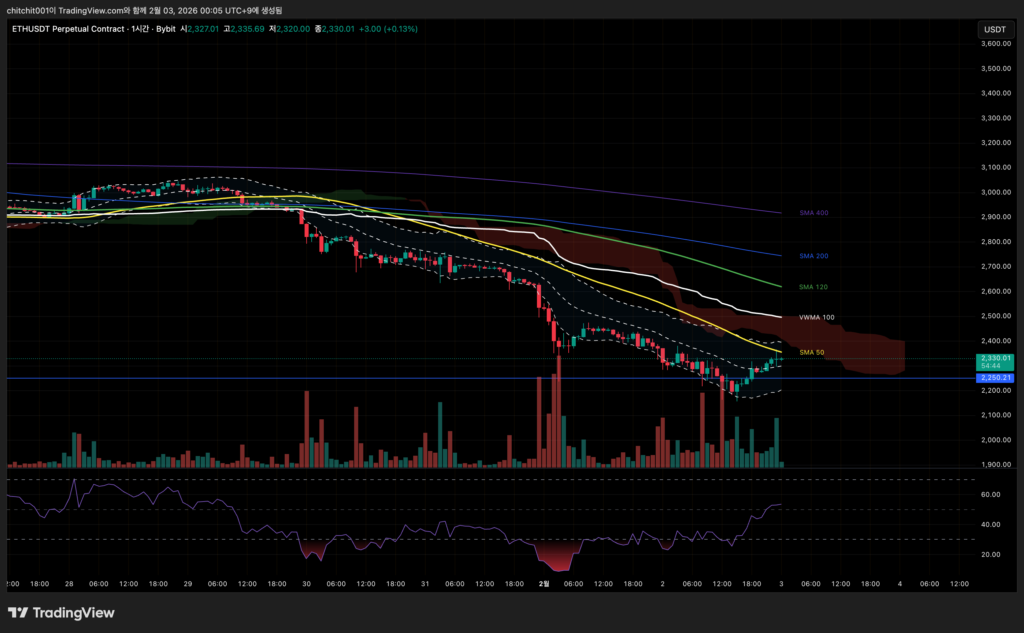Click the yellow SMA 50 label

tap(811, 353)
